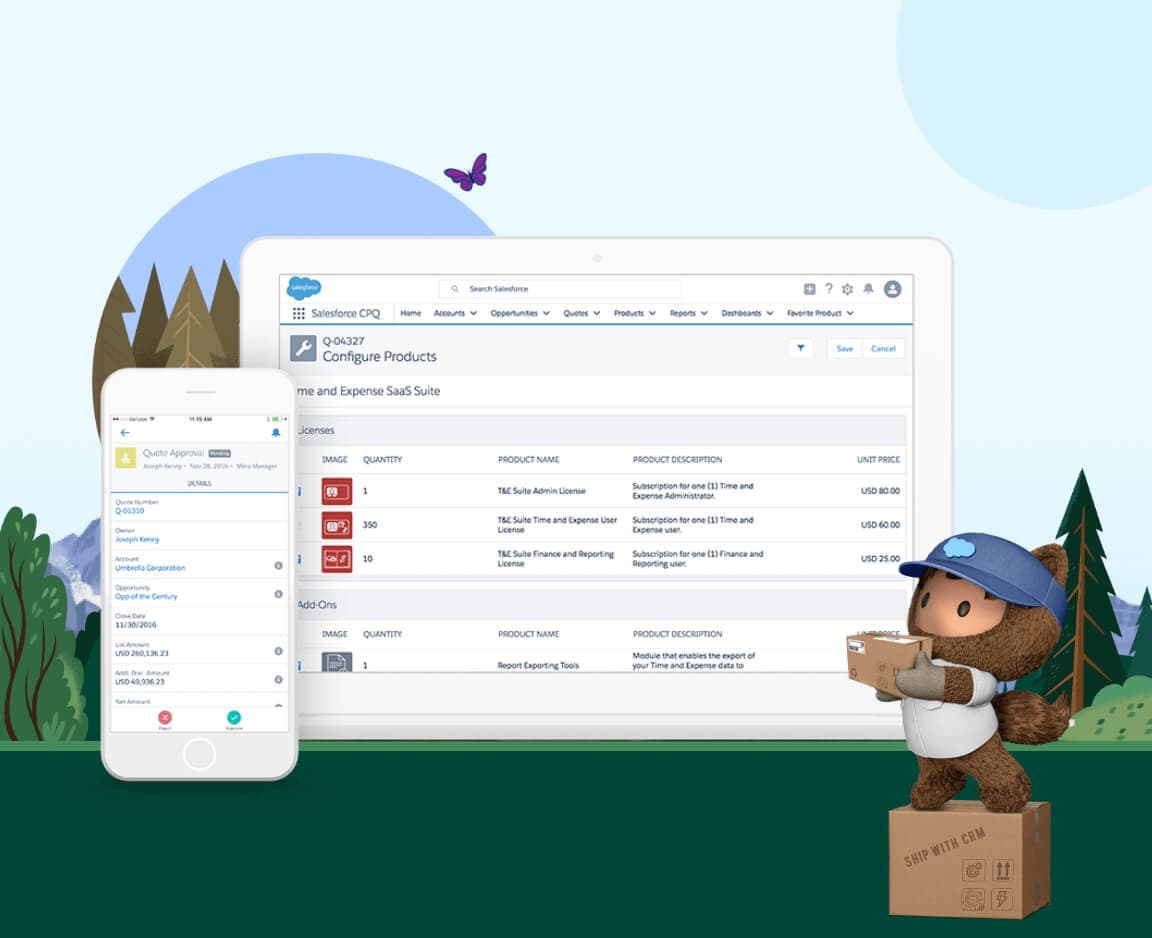Tap the Joseph Kenny owner link
This screenshot has width=1152, height=938.
coord(137,539)
